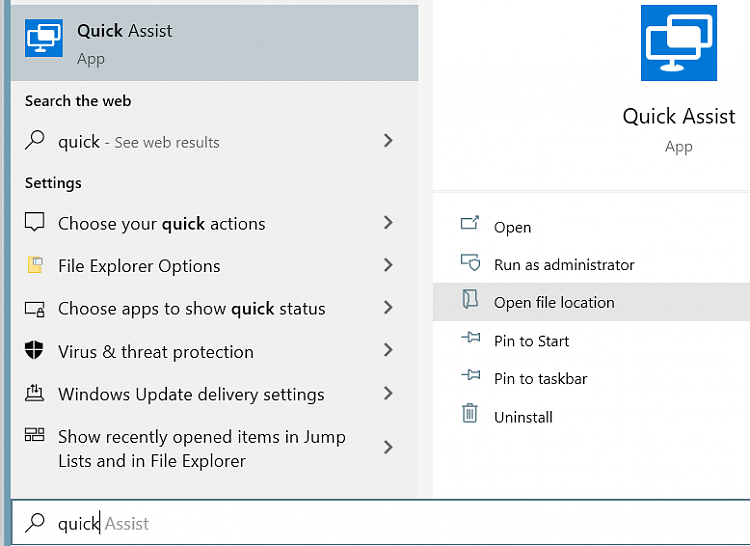Click the pin icon beside Pin to taskbar
The height and width of the screenshot is (546, 750).
tap(471, 375)
